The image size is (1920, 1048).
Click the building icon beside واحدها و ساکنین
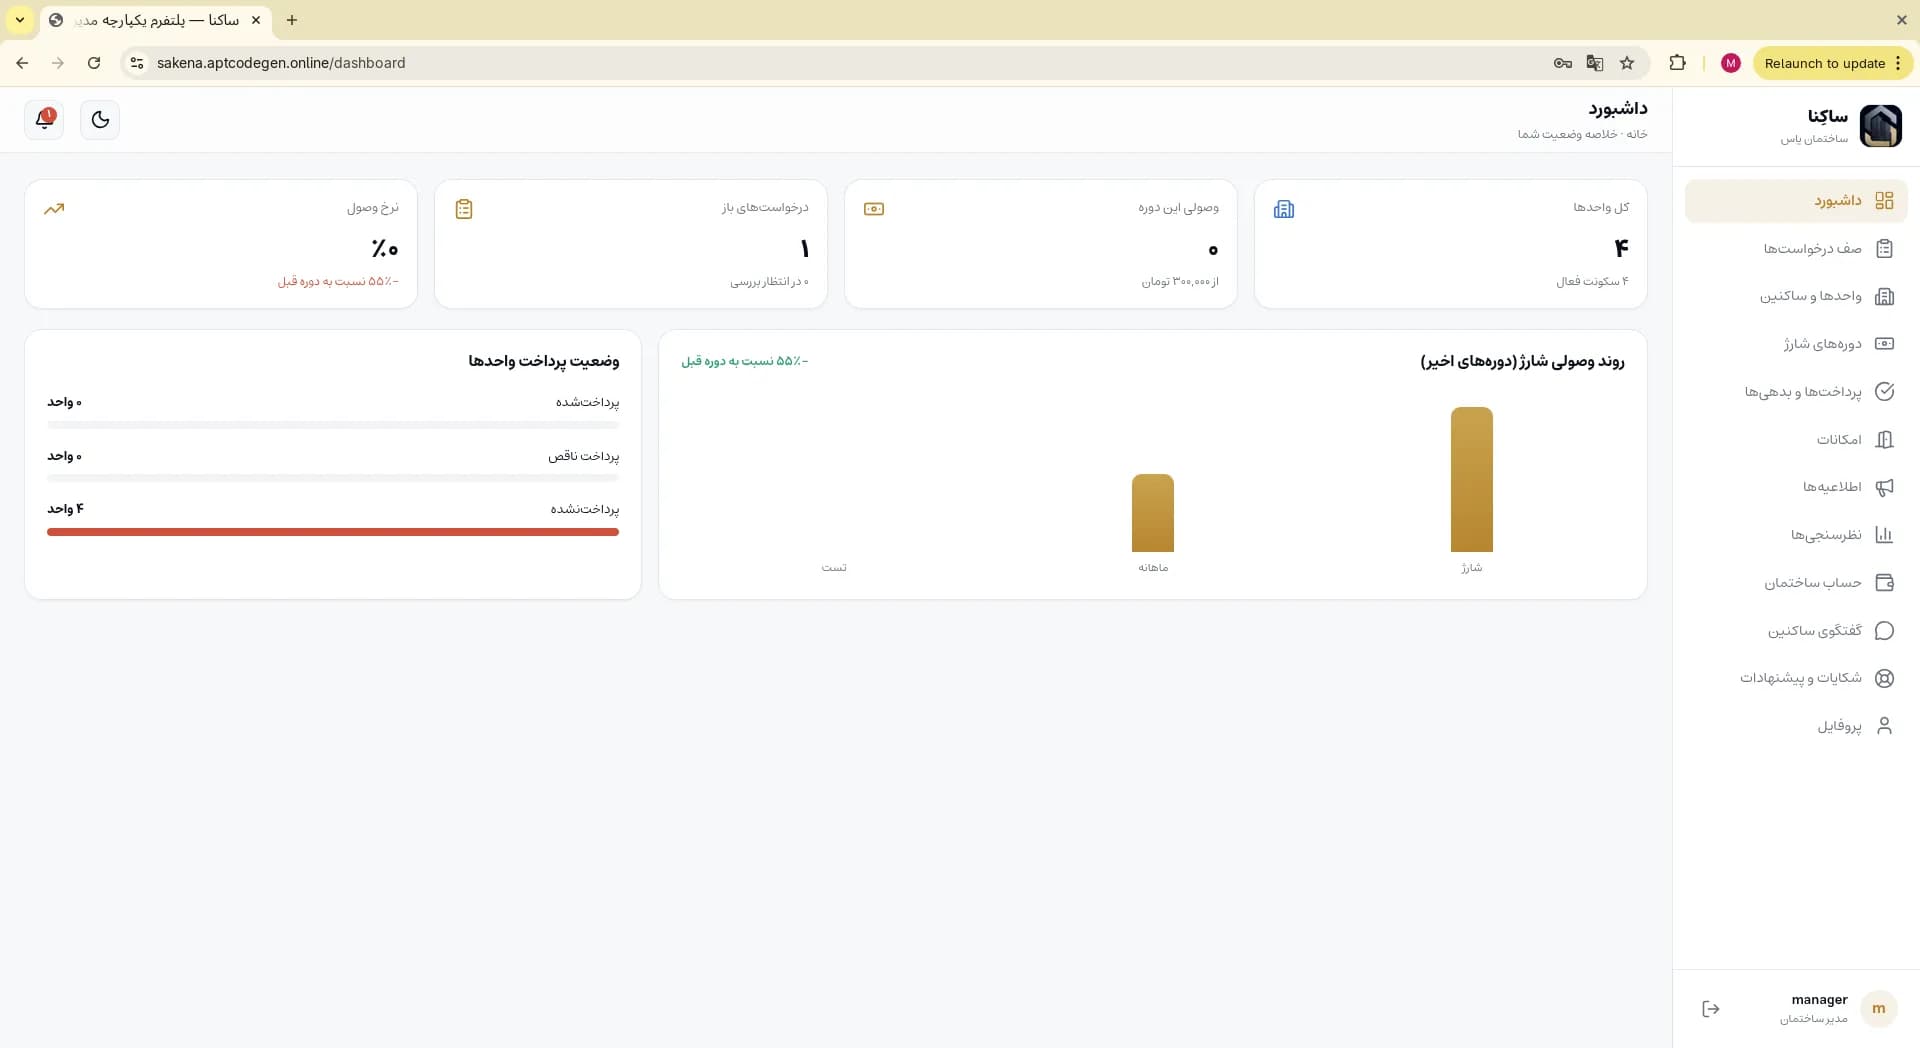1884,296
